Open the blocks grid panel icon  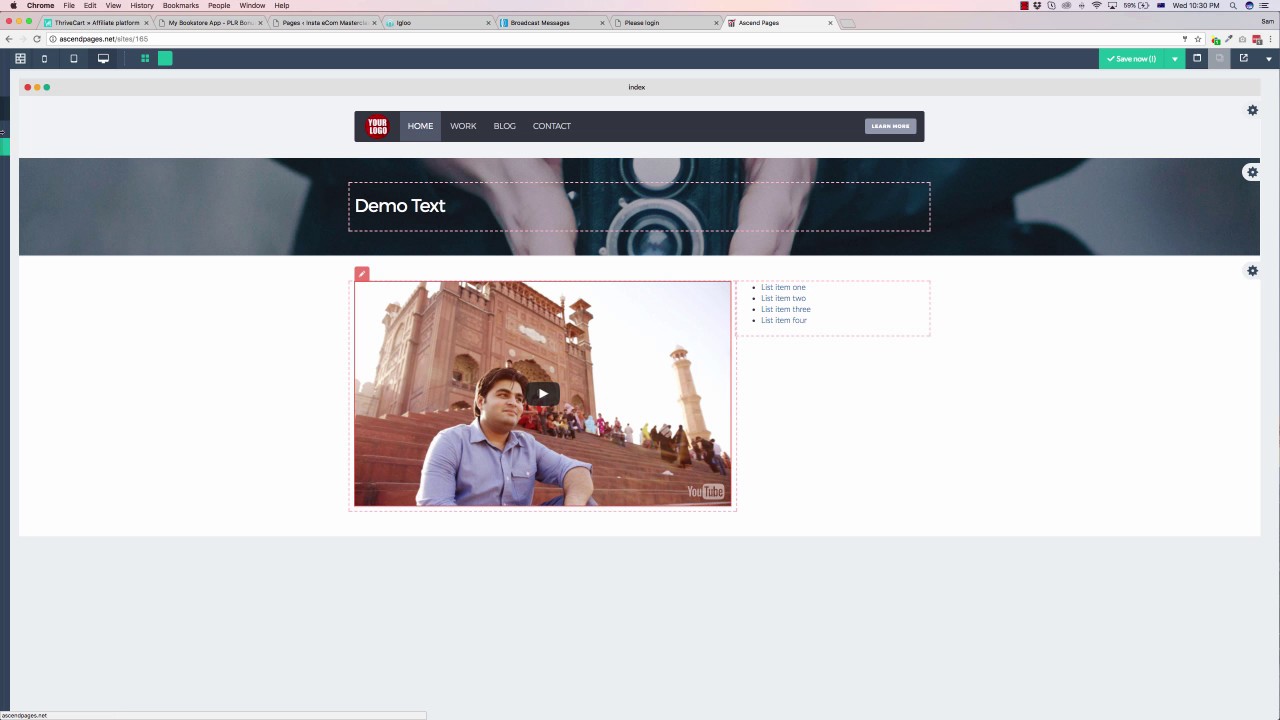(x=20, y=59)
